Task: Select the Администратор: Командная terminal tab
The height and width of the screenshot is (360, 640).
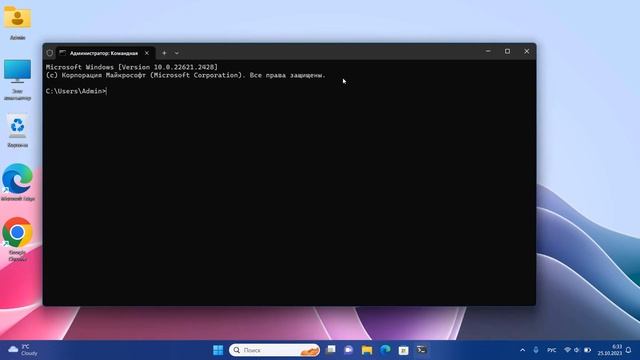Action: coord(104,53)
